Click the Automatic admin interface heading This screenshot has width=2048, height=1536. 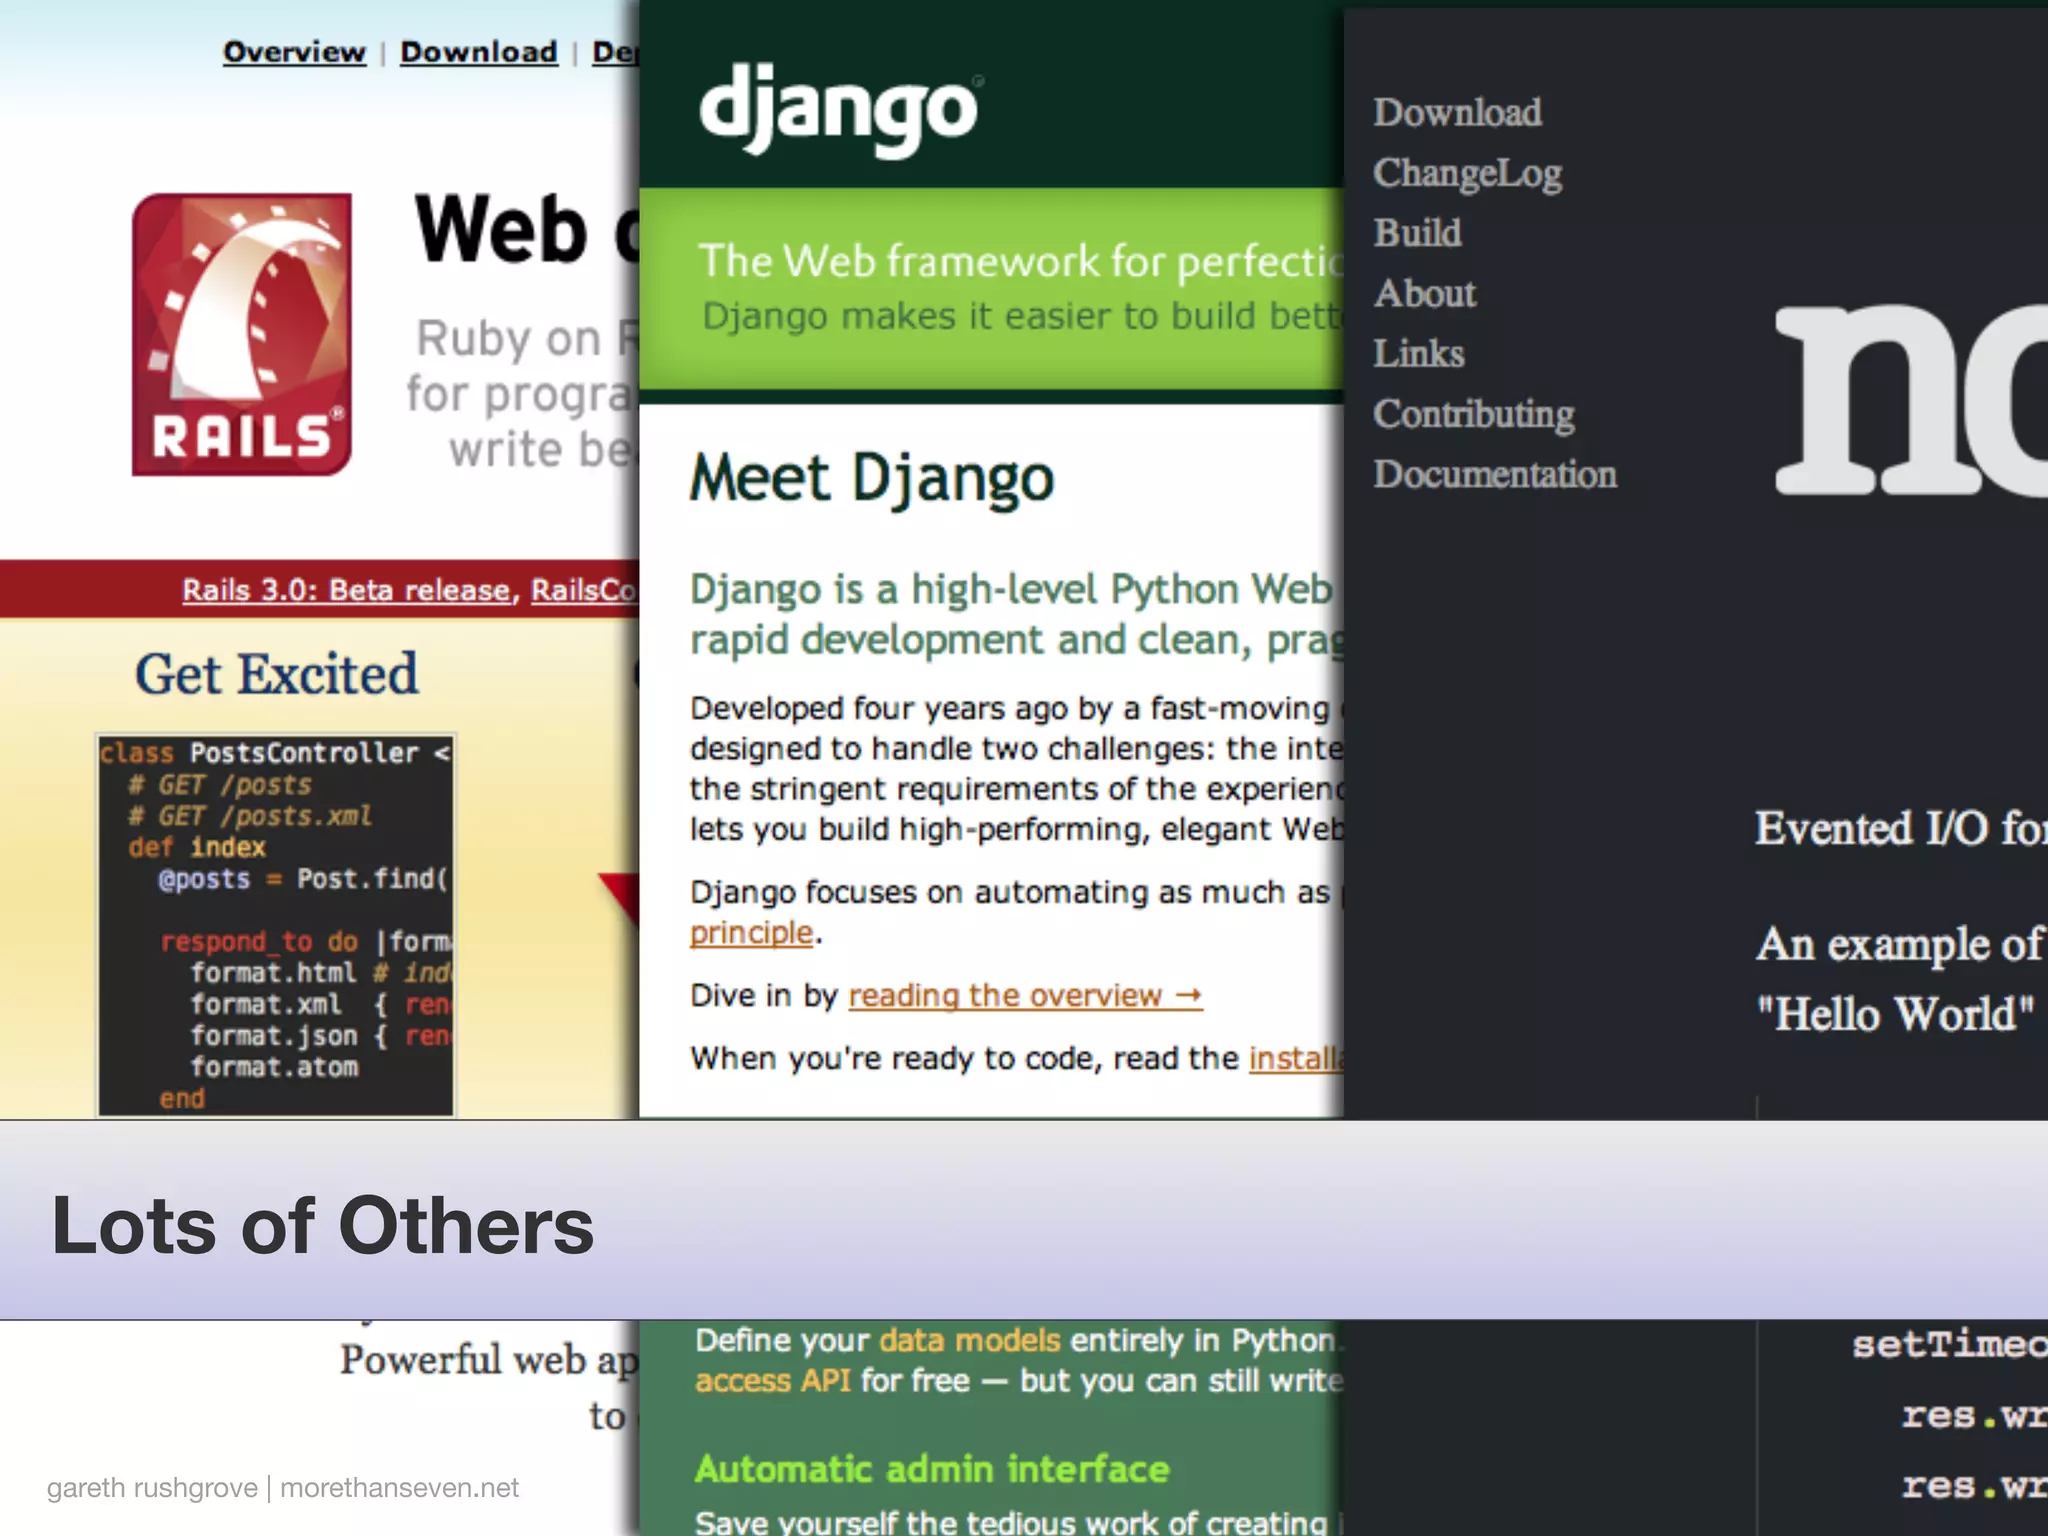point(932,1469)
